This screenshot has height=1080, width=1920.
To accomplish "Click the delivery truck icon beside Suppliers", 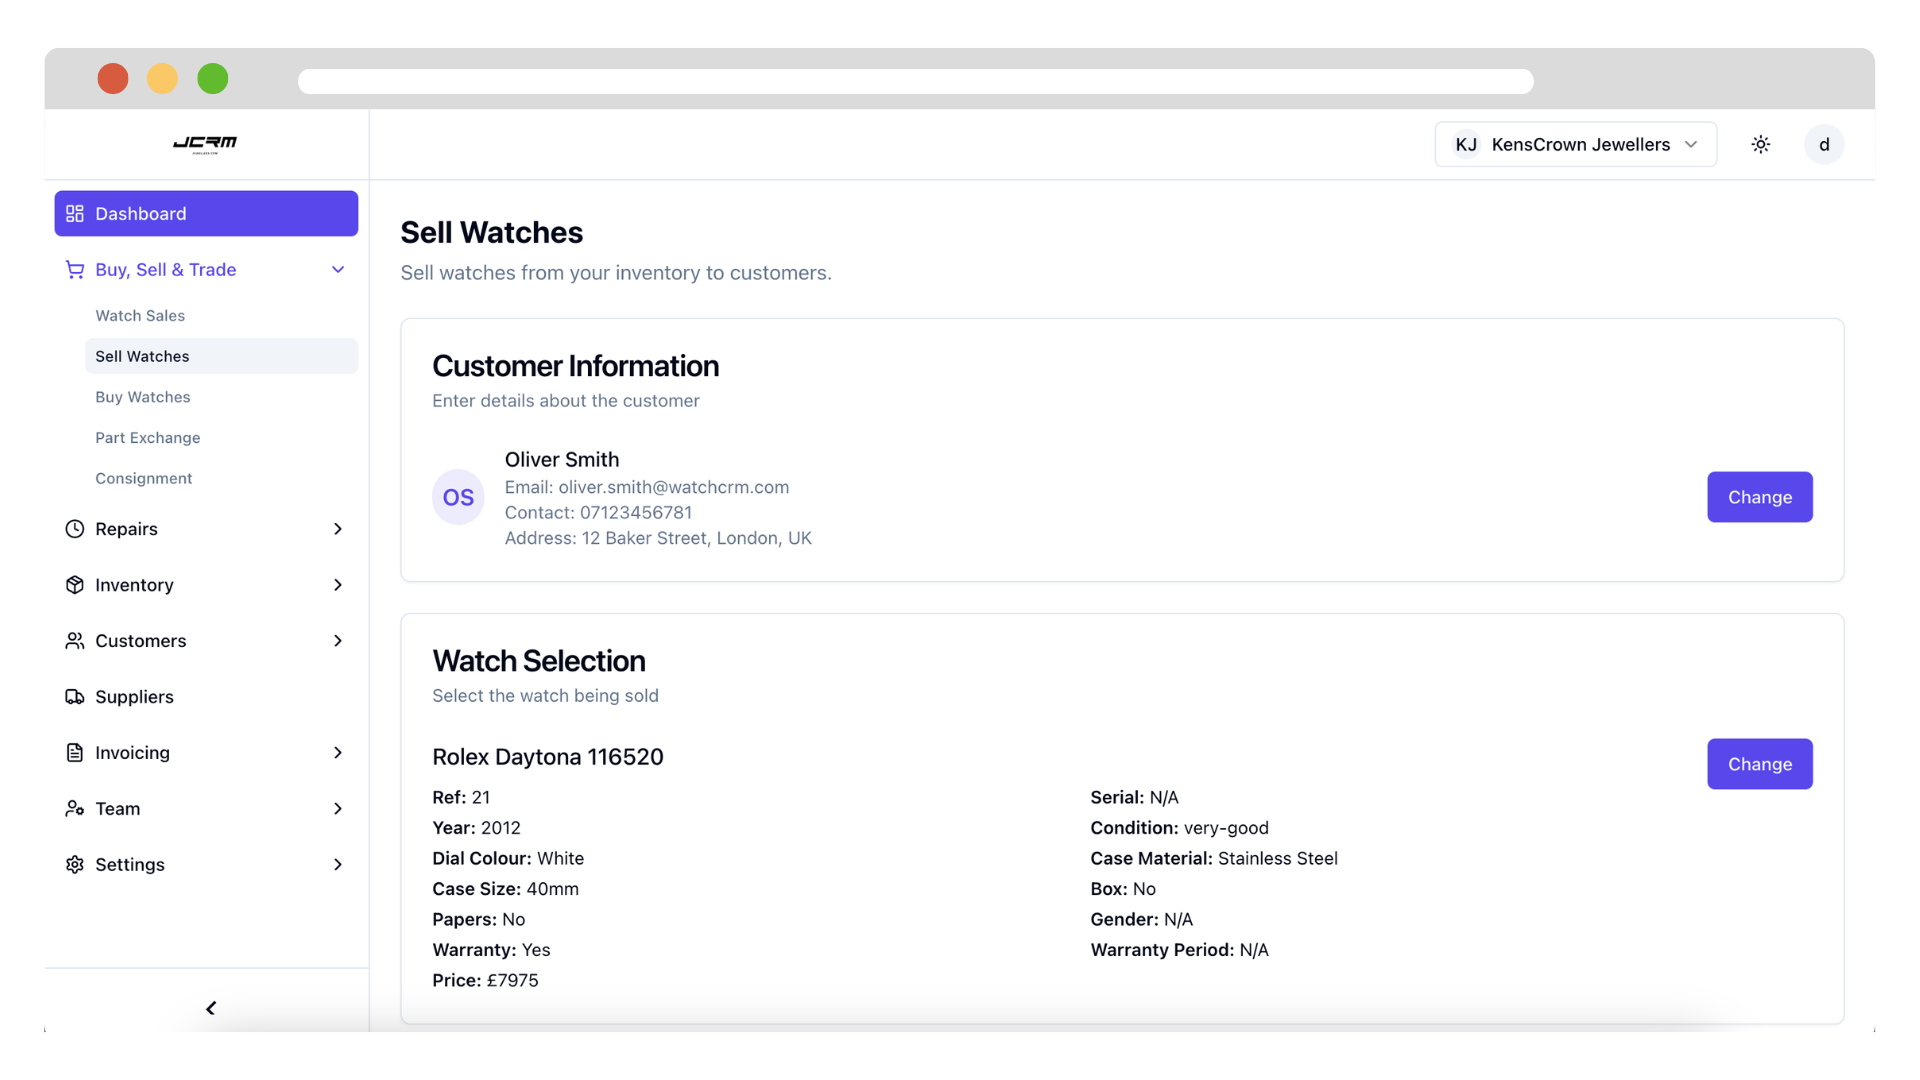I will click(x=74, y=697).
